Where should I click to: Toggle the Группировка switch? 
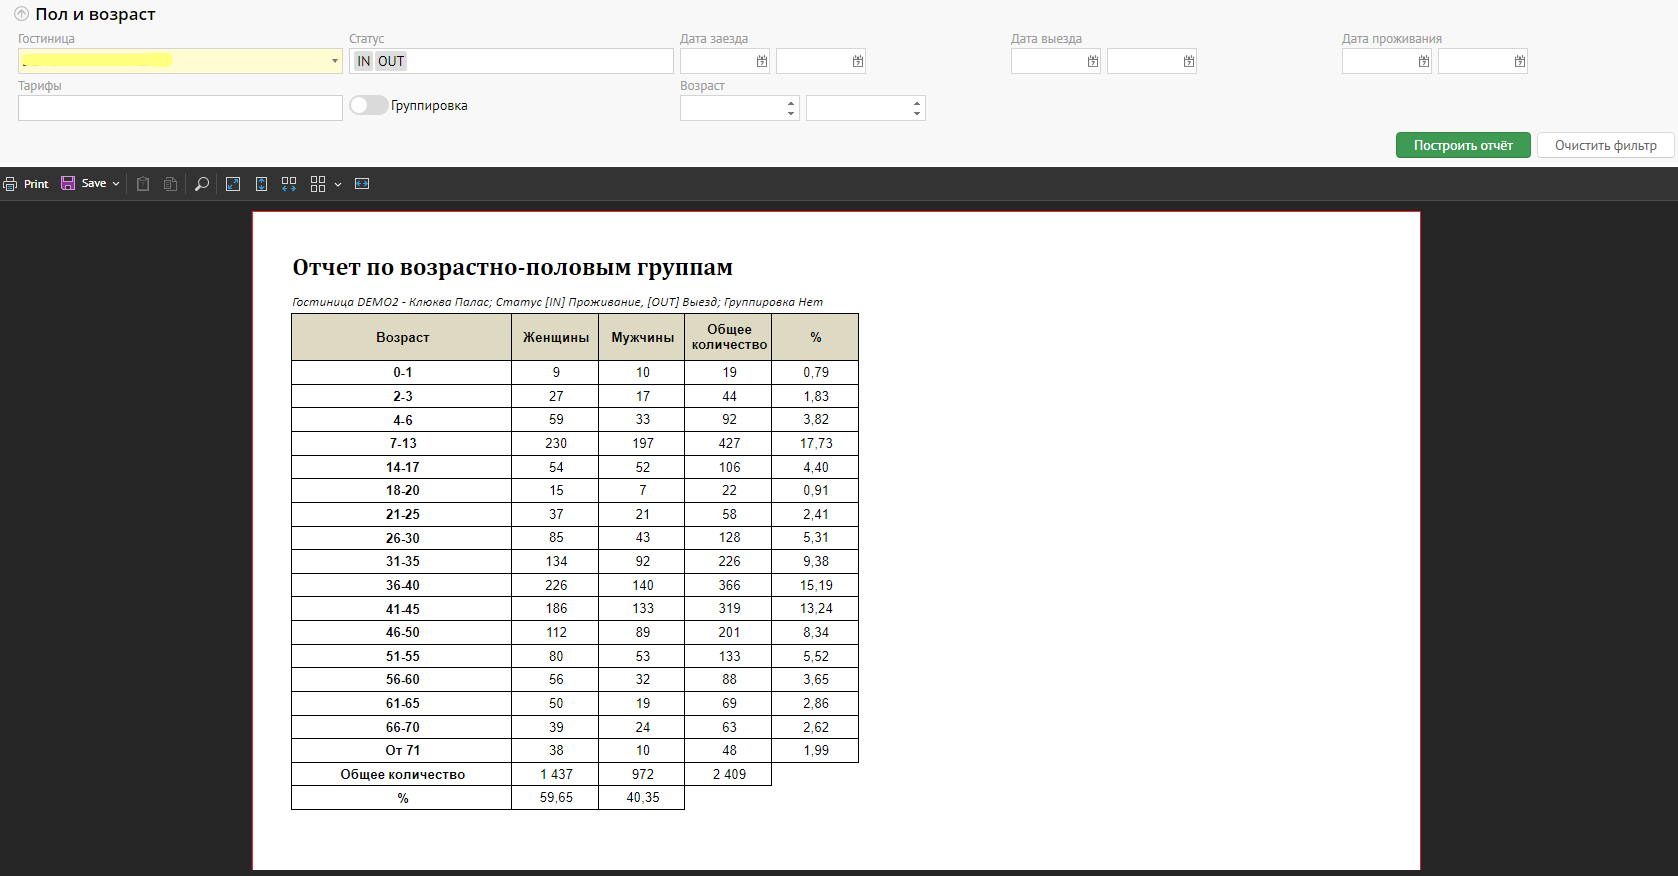368,106
